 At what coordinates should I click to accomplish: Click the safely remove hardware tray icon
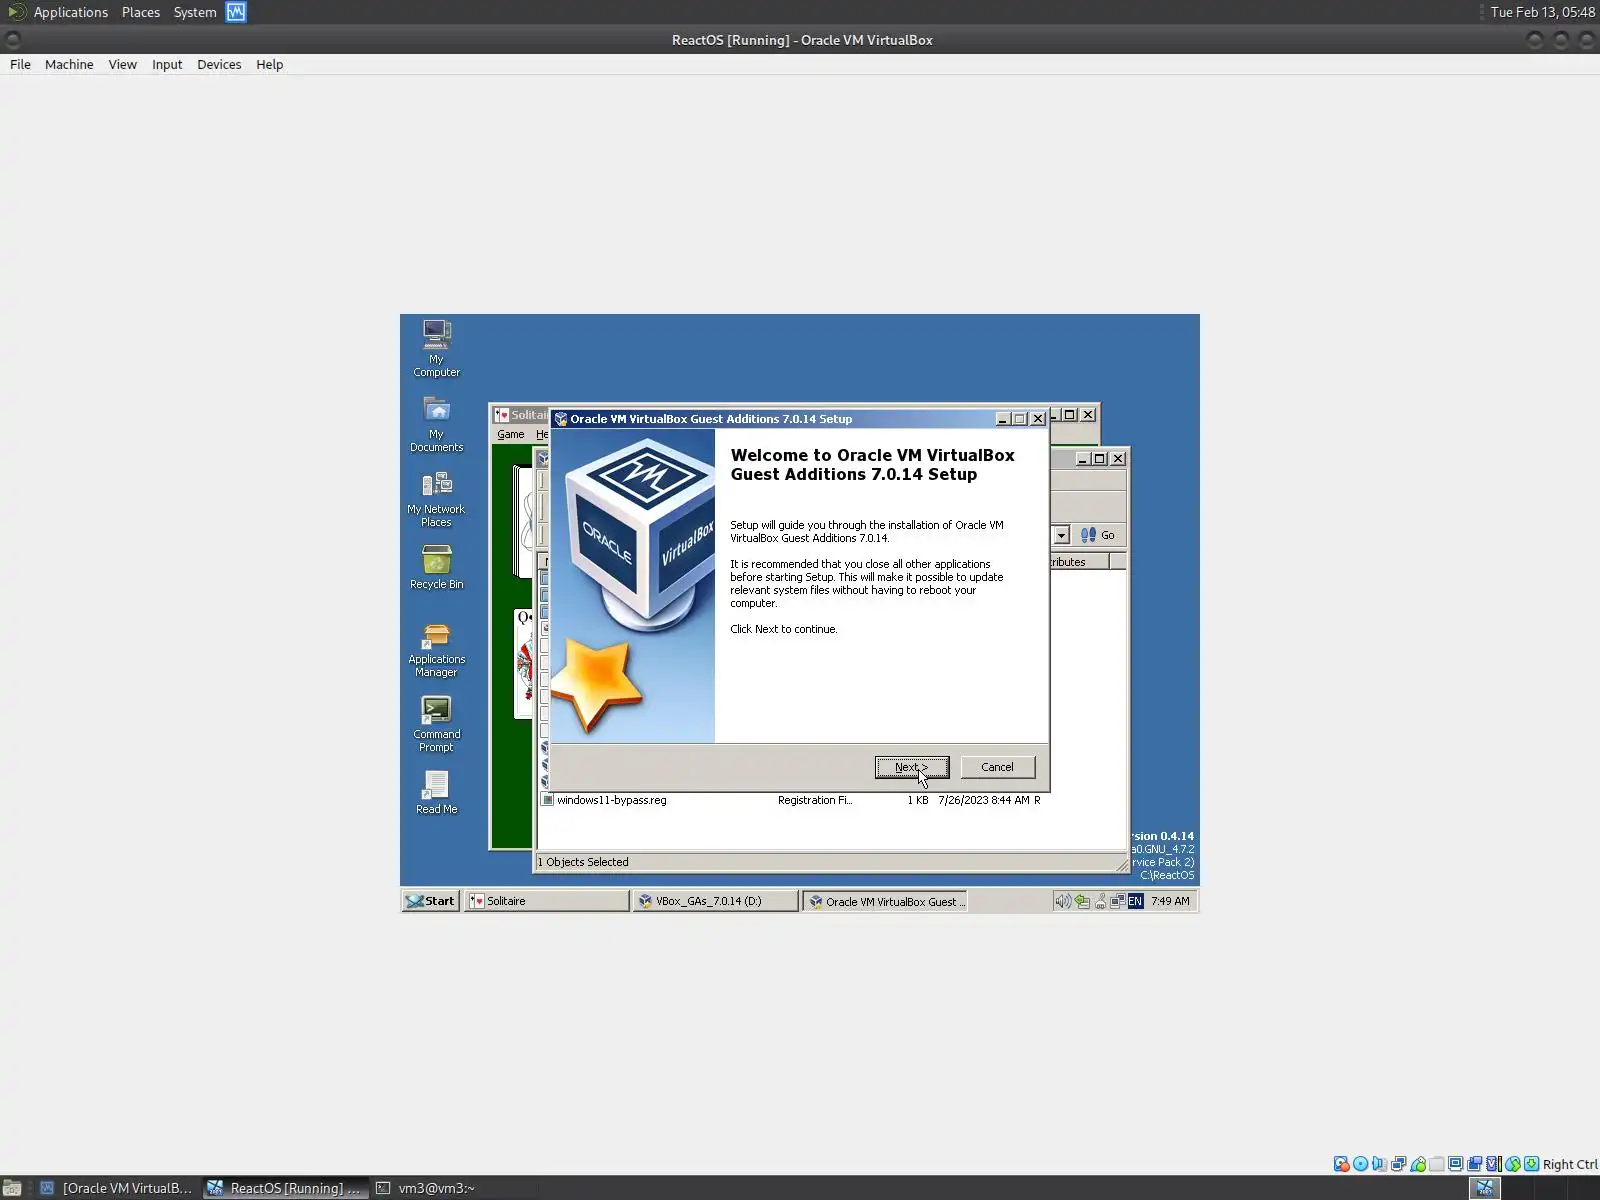(x=1082, y=901)
